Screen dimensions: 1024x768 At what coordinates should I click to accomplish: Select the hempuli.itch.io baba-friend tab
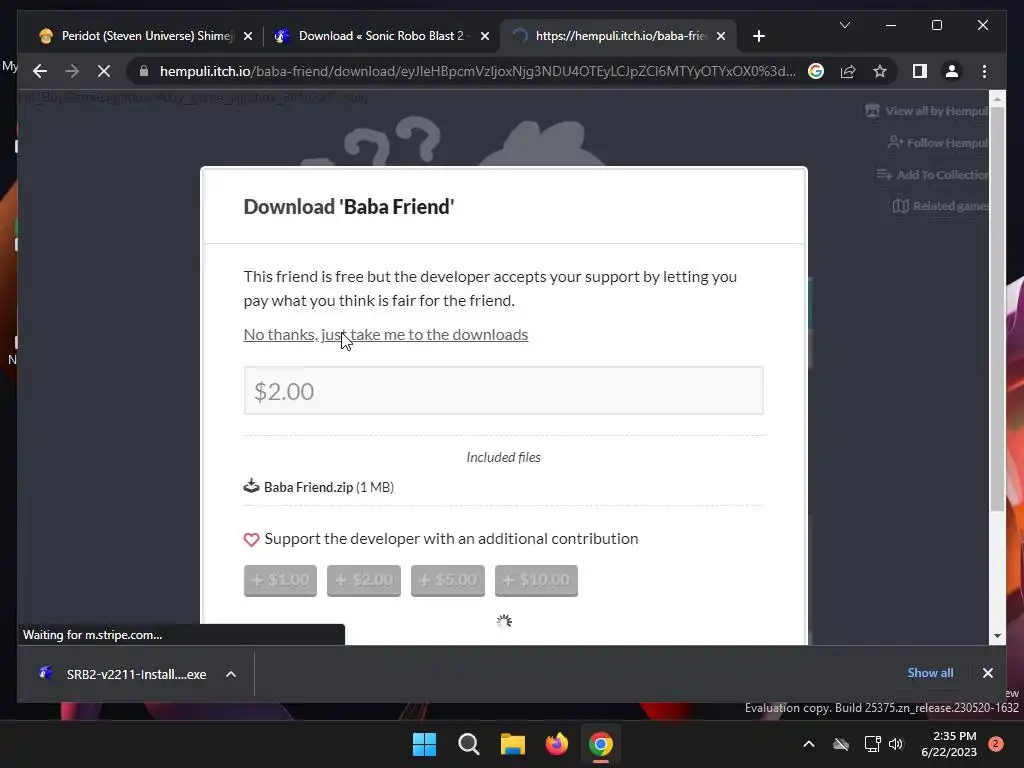619,36
